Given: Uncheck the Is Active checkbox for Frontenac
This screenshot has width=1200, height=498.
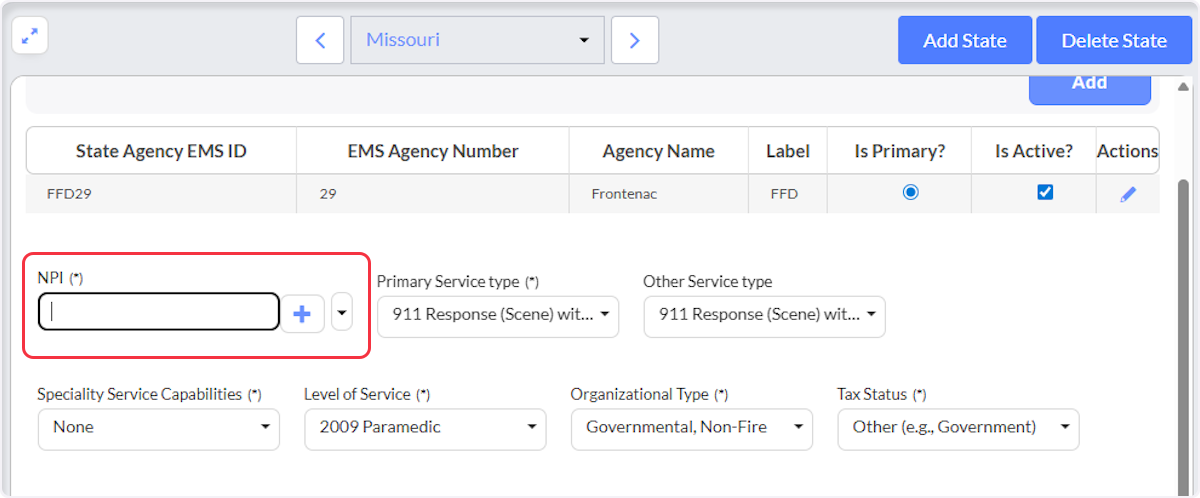Looking at the screenshot, I should tap(1045, 192).
